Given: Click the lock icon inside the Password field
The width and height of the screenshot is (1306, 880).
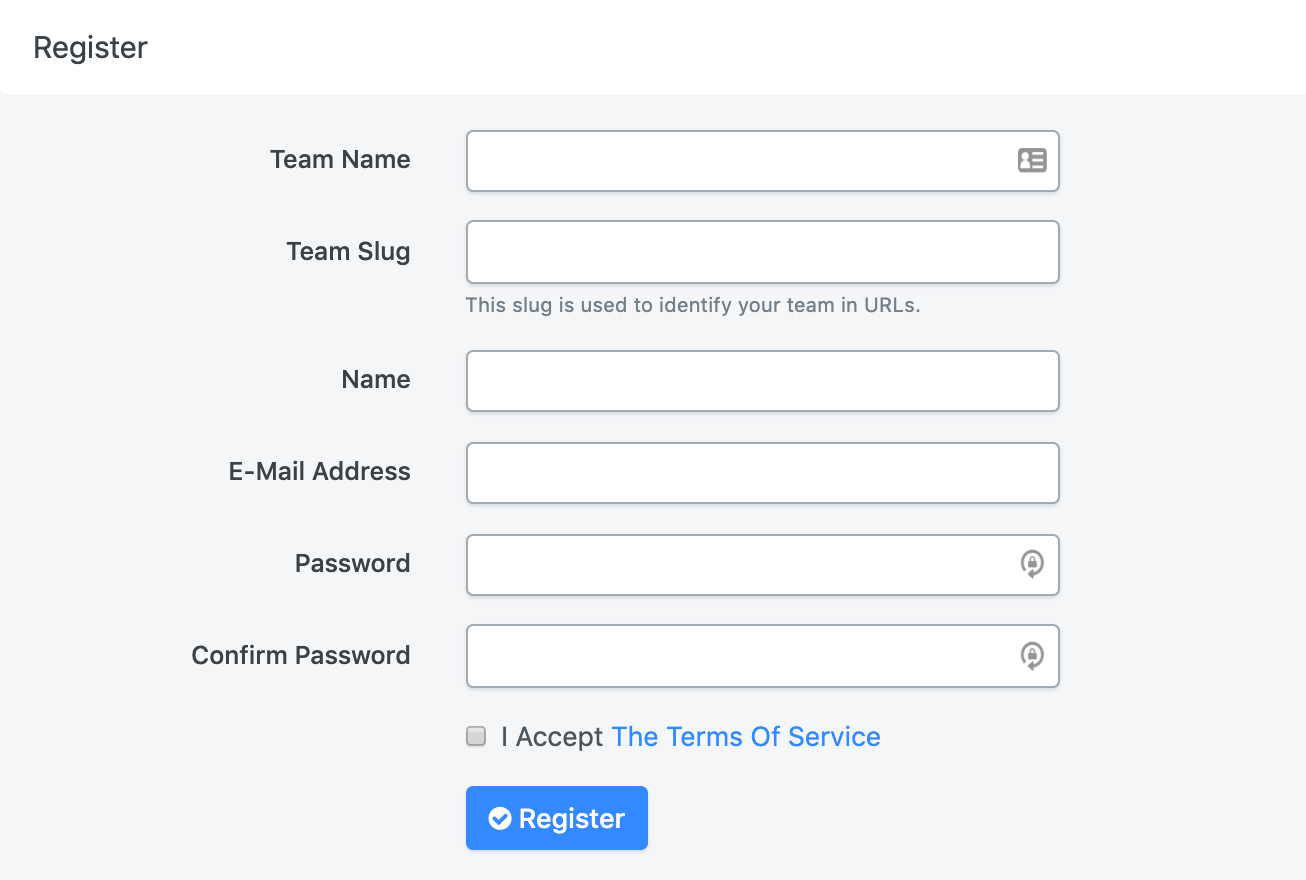Looking at the screenshot, I should click(x=1032, y=564).
